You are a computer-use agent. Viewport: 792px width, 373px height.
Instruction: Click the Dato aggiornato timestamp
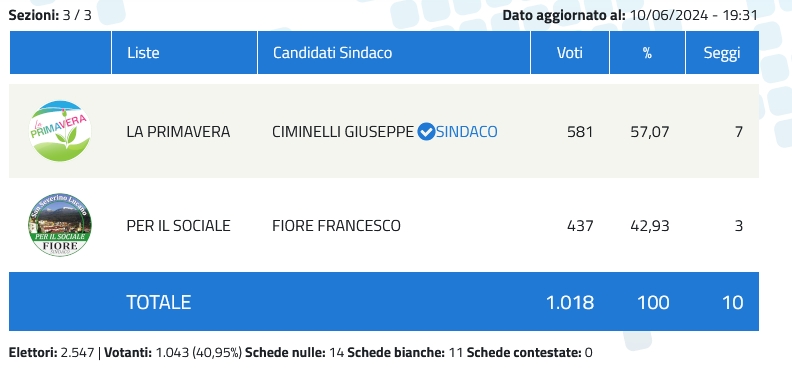point(630,15)
